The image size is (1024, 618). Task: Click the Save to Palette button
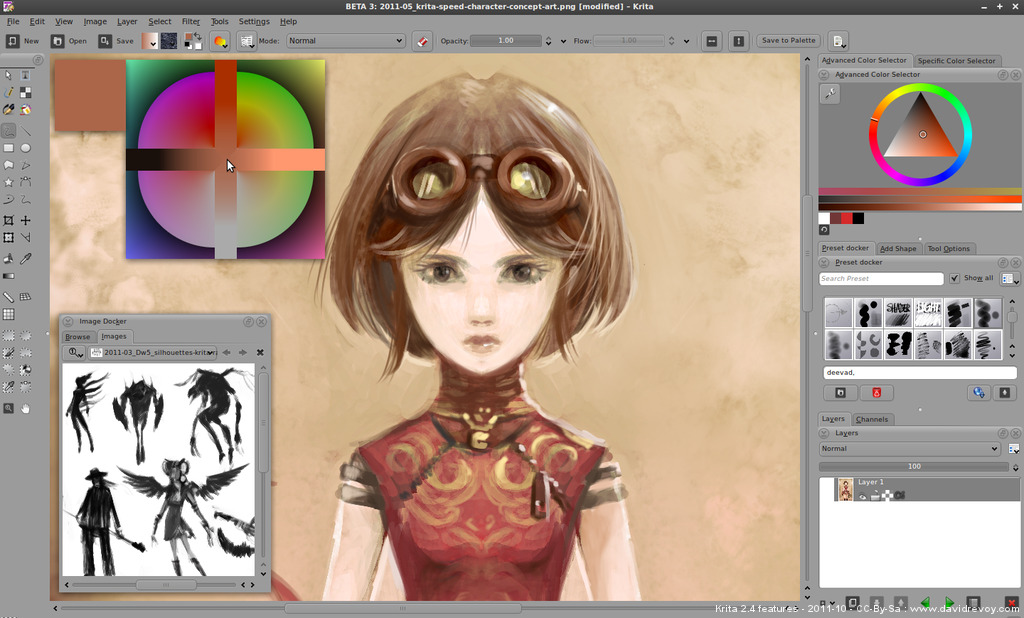(788, 40)
